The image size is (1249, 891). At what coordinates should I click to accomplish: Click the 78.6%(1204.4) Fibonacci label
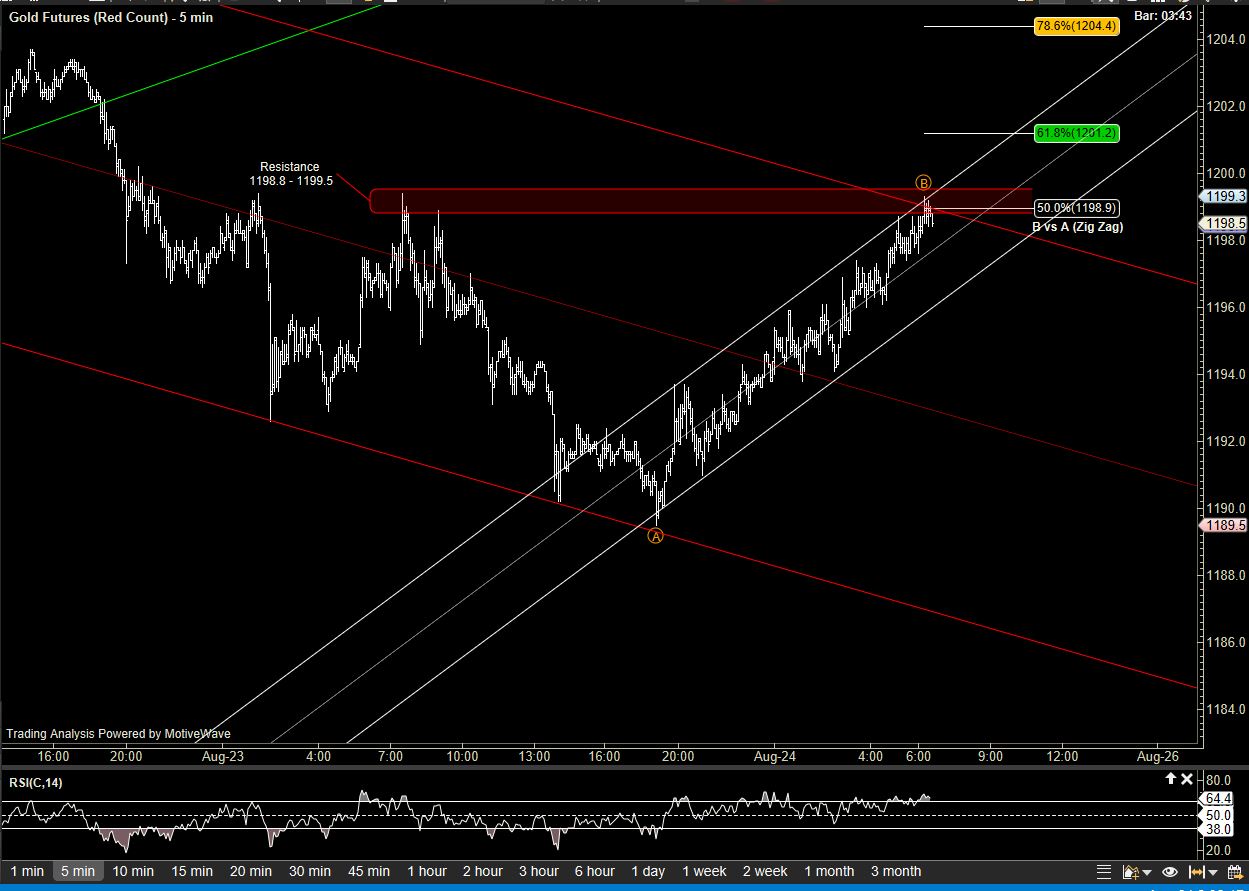(x=1076, y=26)
